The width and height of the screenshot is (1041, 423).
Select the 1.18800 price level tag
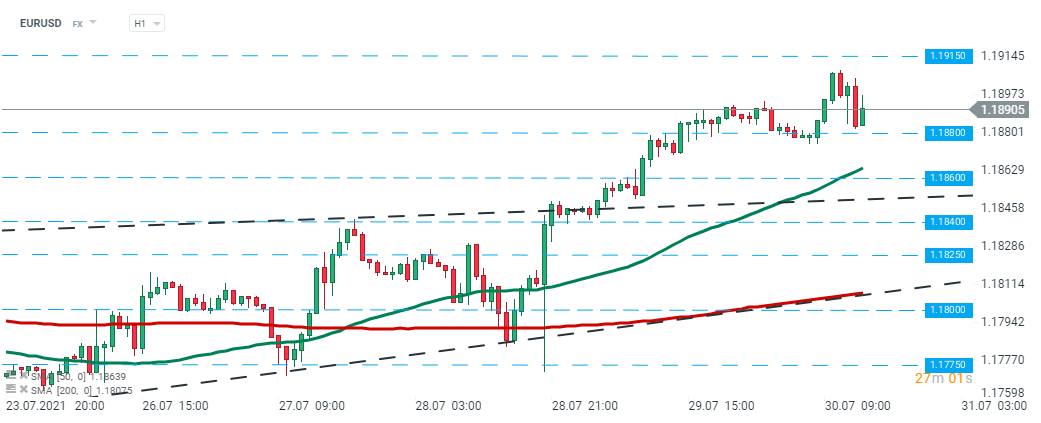click(945, 132)
